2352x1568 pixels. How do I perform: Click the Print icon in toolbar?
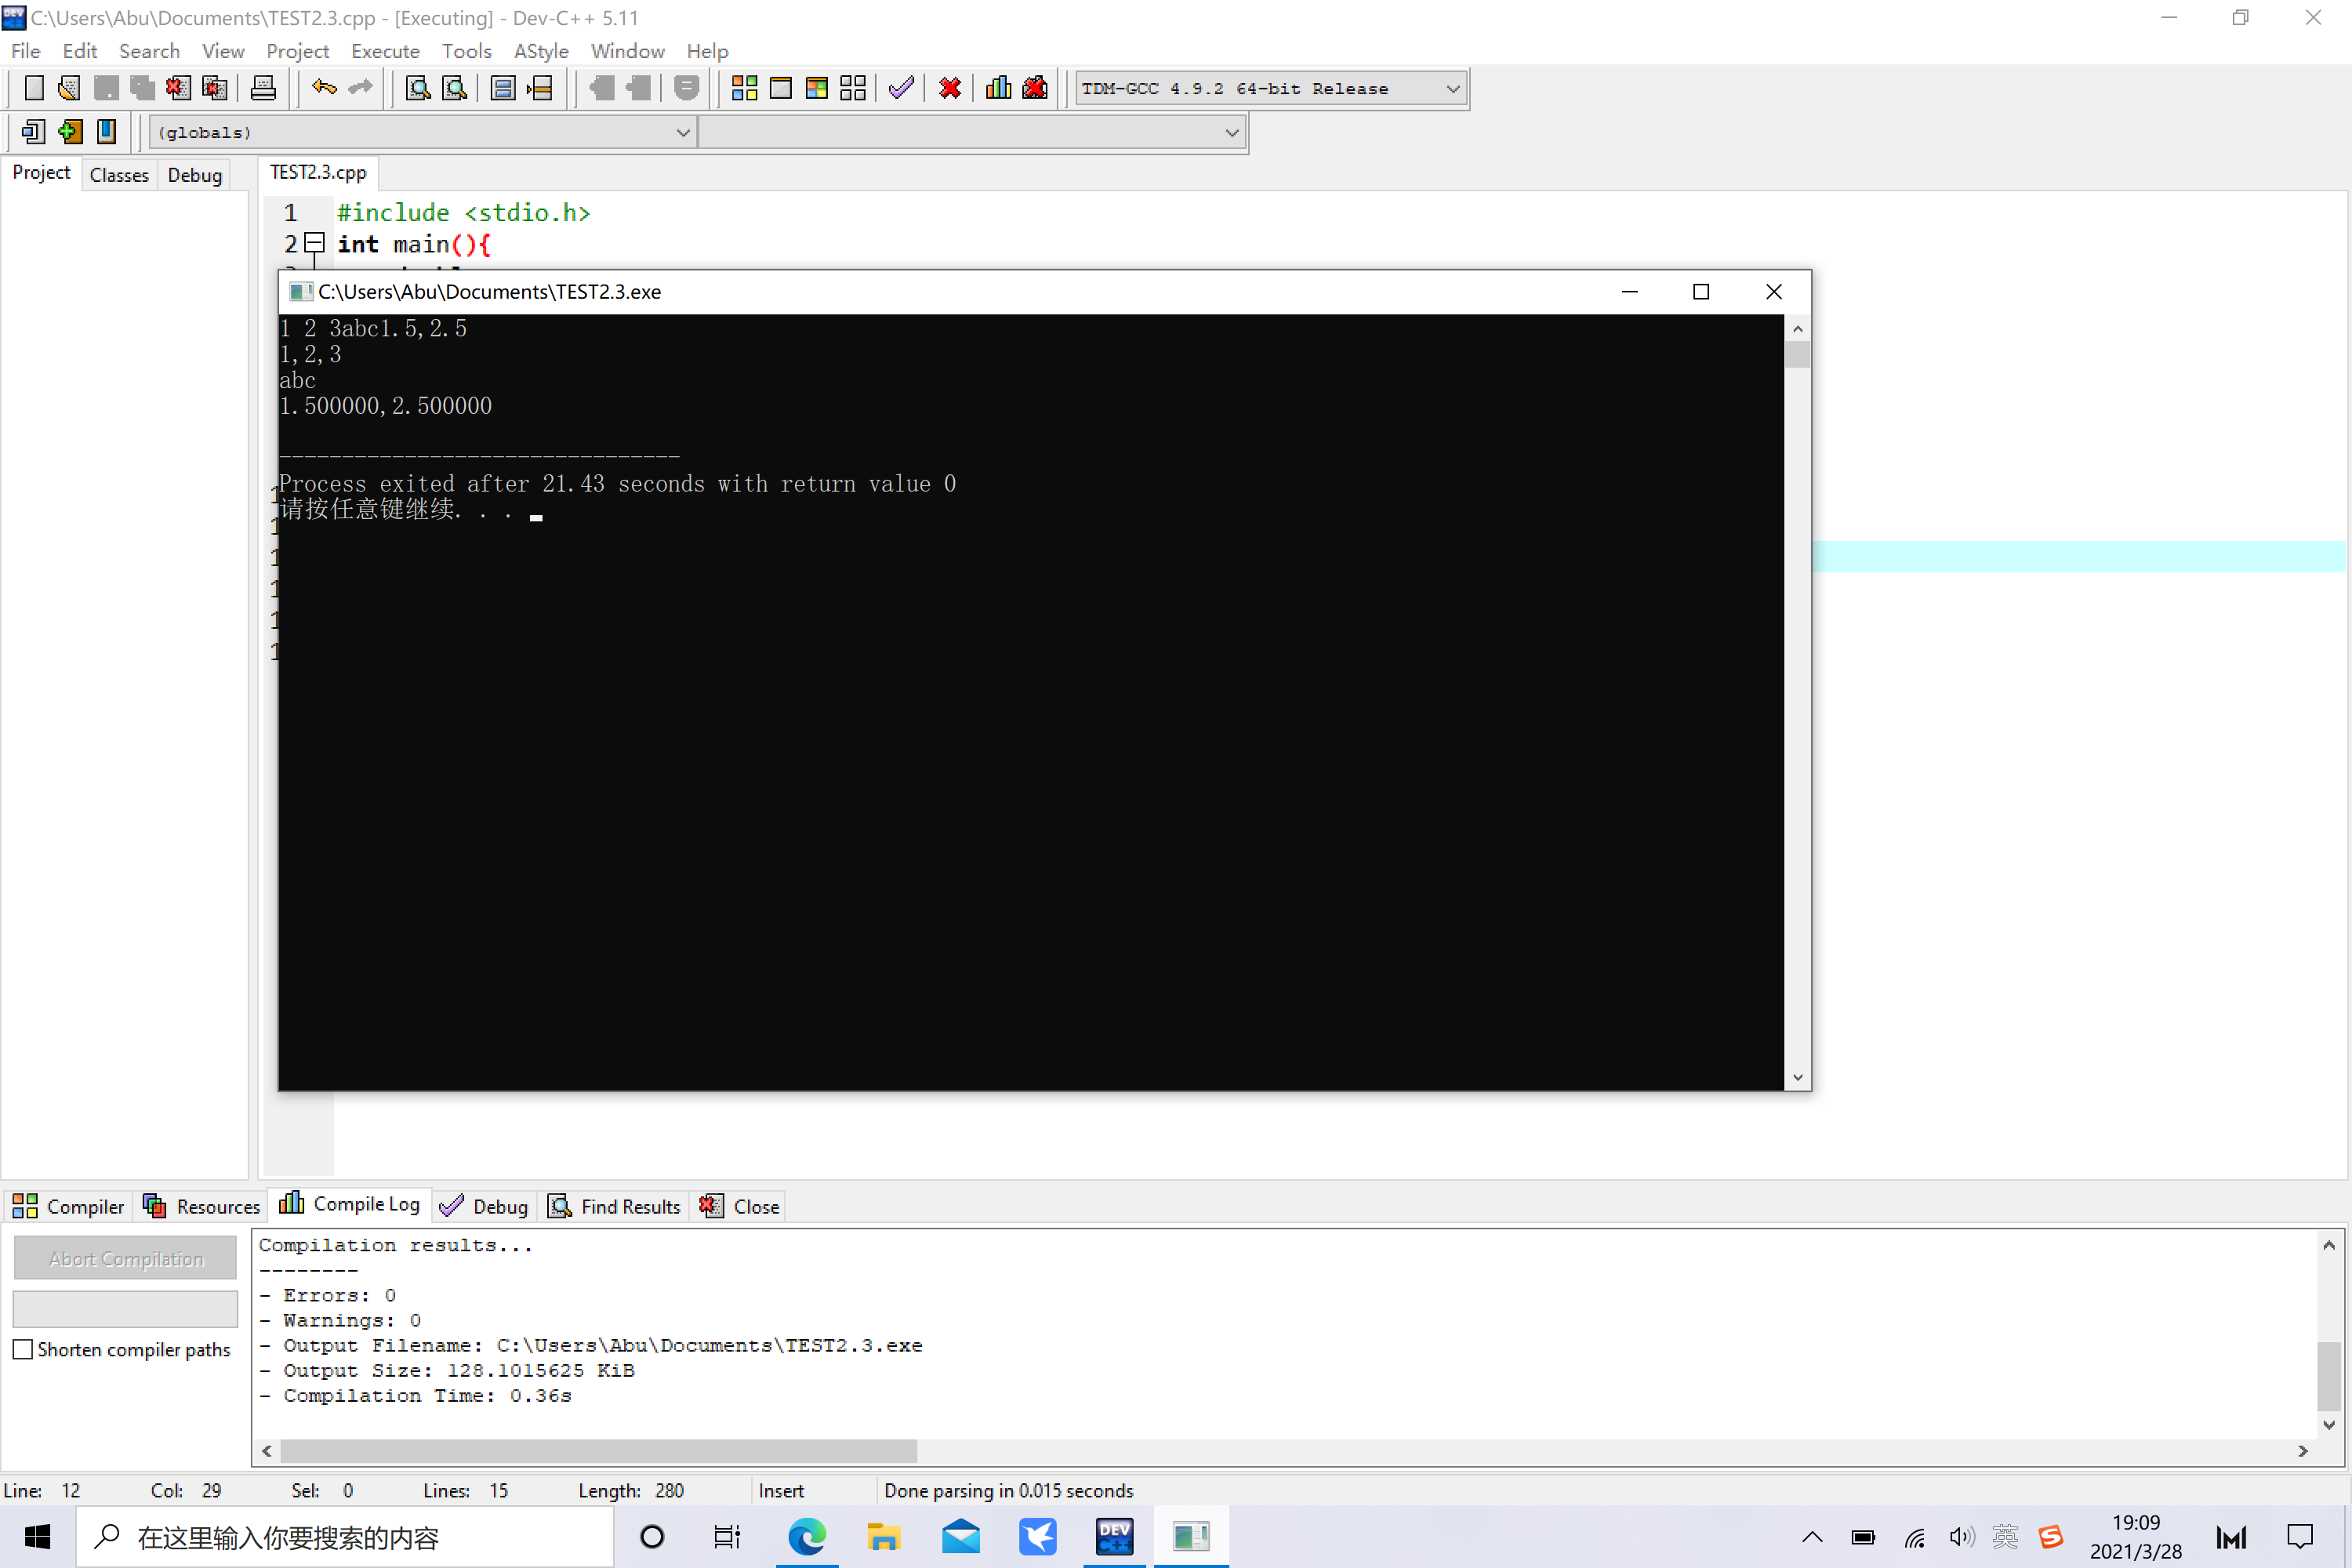point(263,88)
